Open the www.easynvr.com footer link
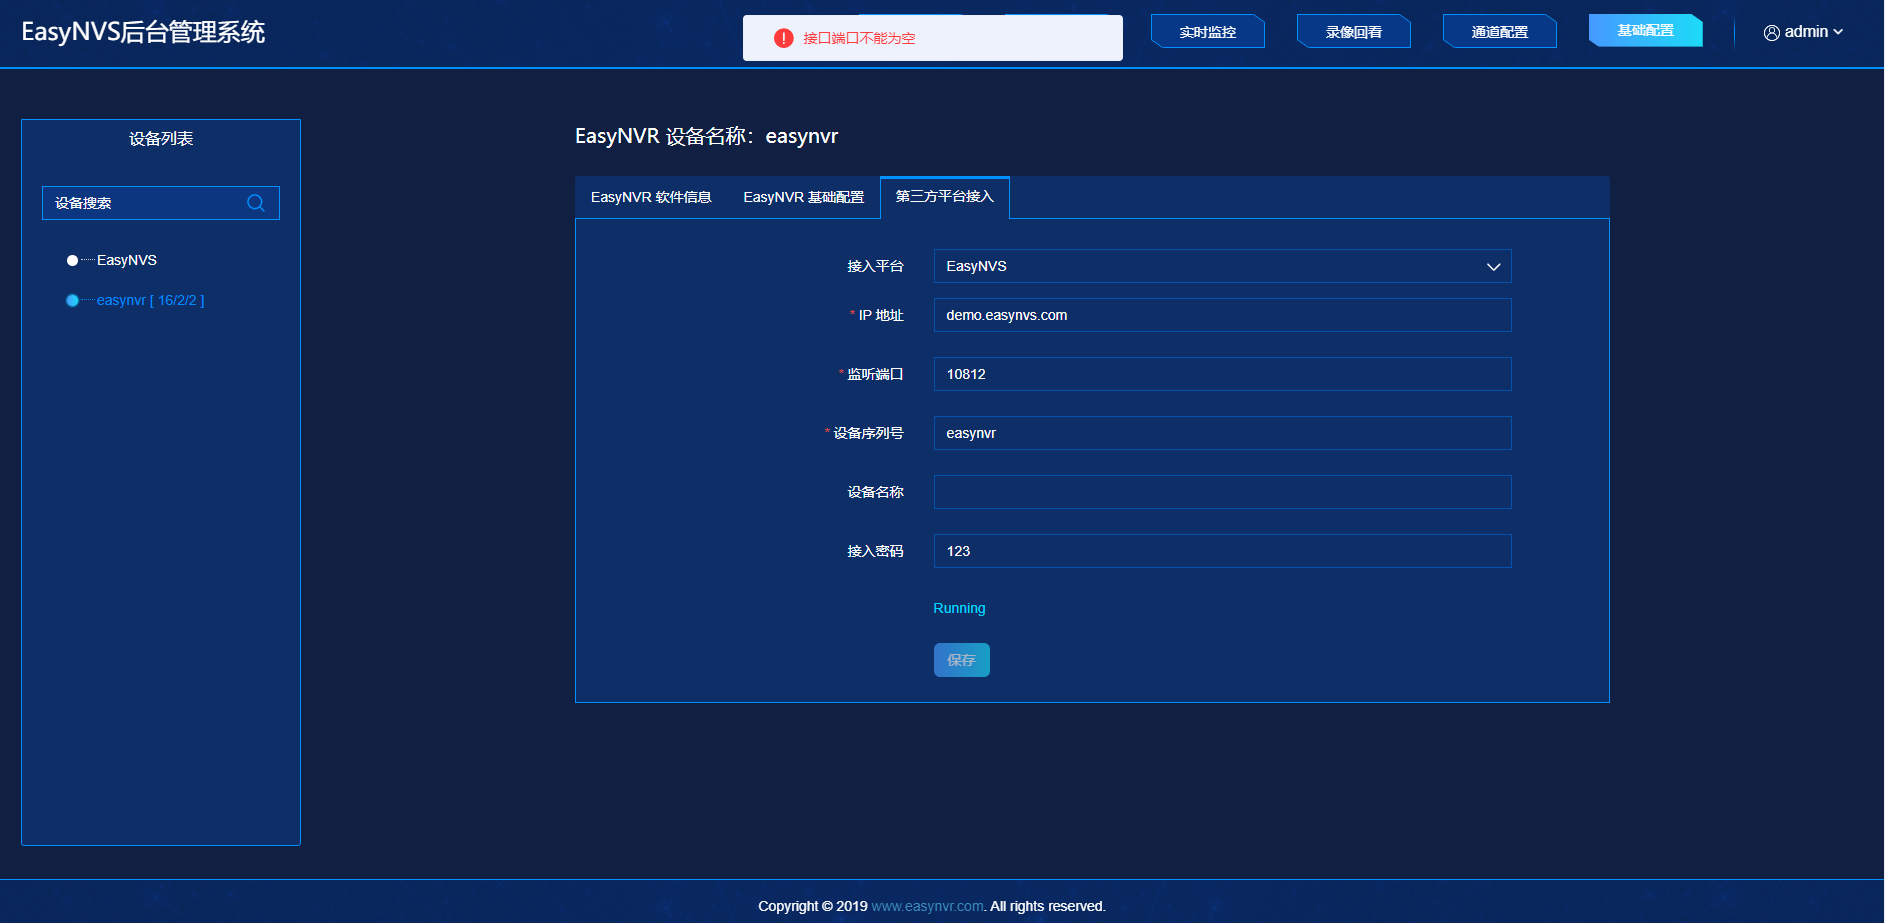The image size is (1885, 923). [x=927, y=906]
